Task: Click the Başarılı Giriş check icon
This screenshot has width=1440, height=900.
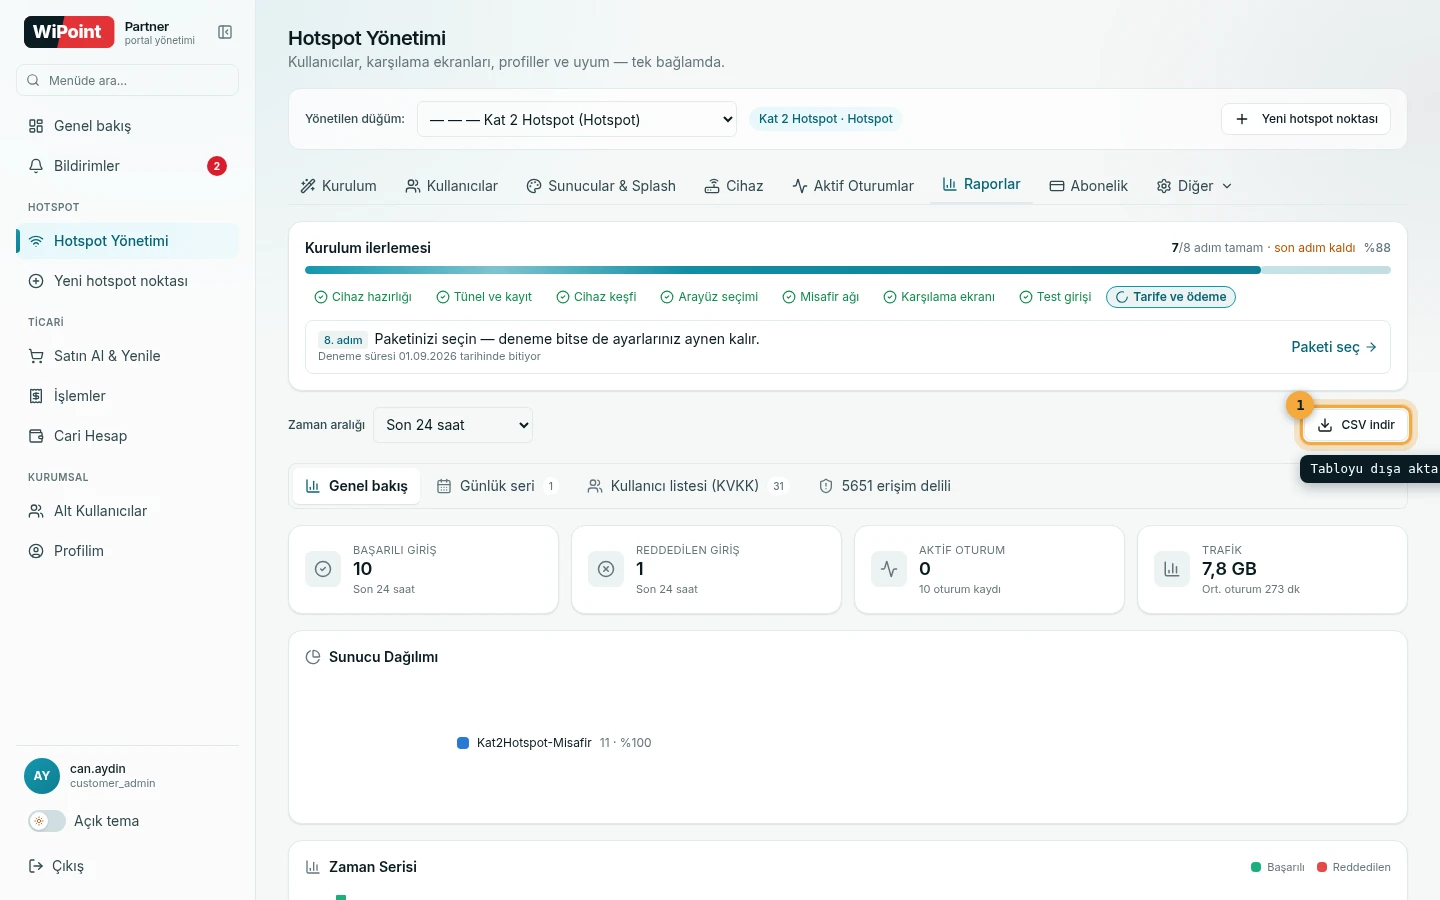Action: click(x=323, y=569)
